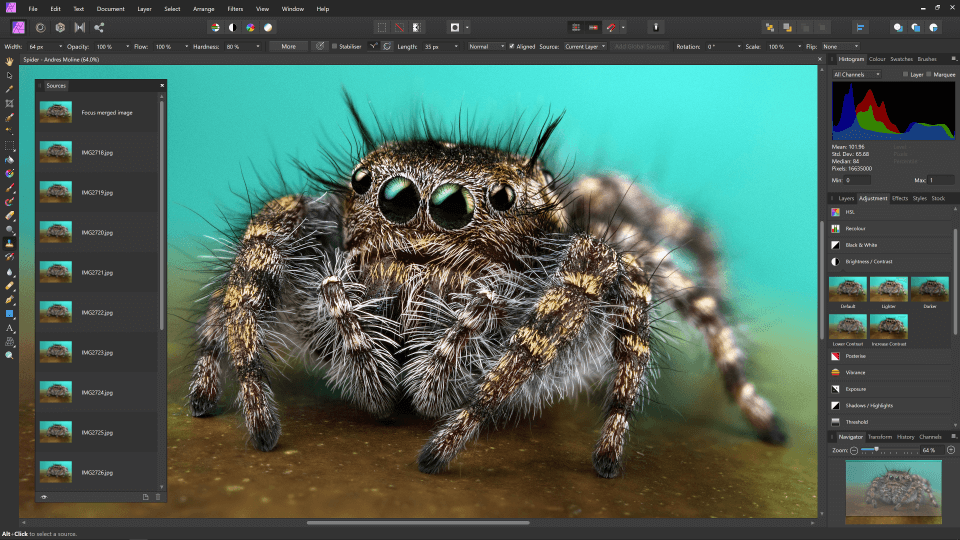Viewport: 960px width, 540px height.
Task: Toggle the Stabiliser checkbox
Action: [x=334, y=47]
